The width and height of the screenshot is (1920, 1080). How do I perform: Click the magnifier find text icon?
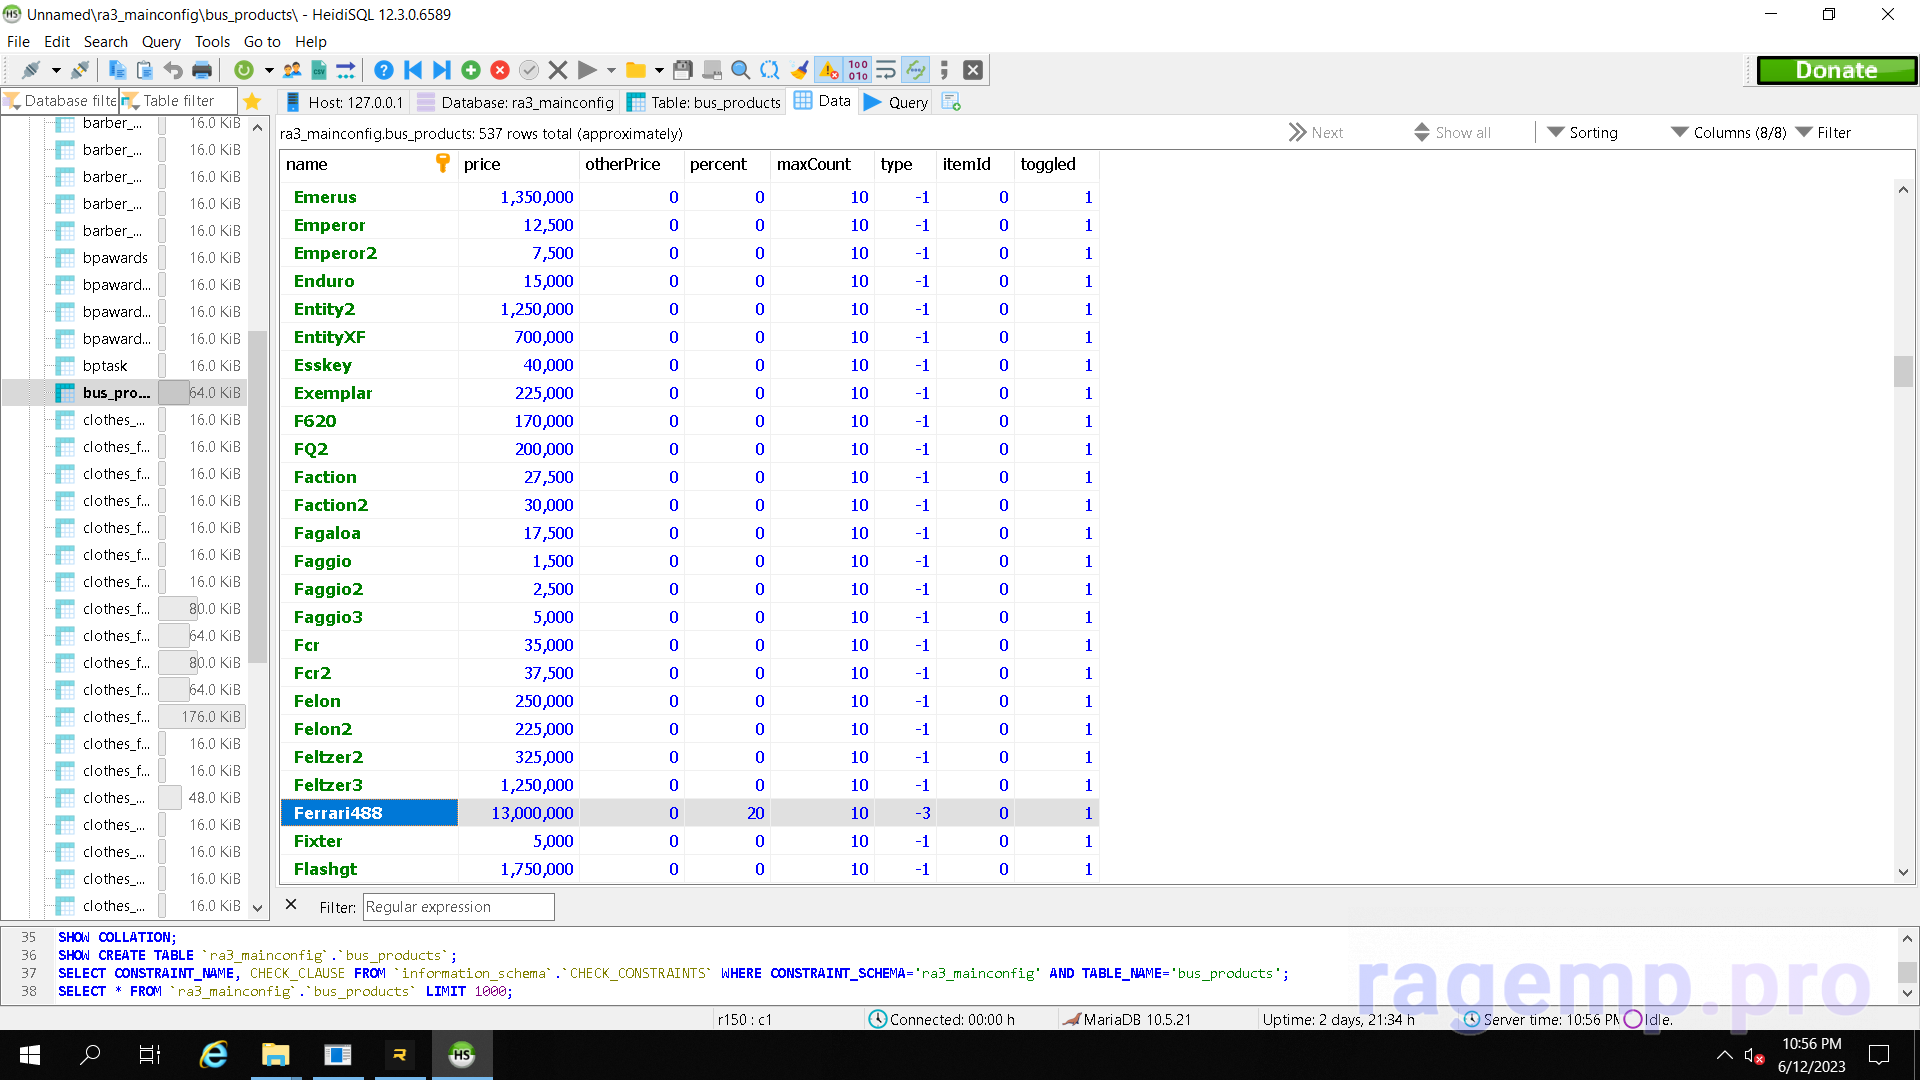740,70
